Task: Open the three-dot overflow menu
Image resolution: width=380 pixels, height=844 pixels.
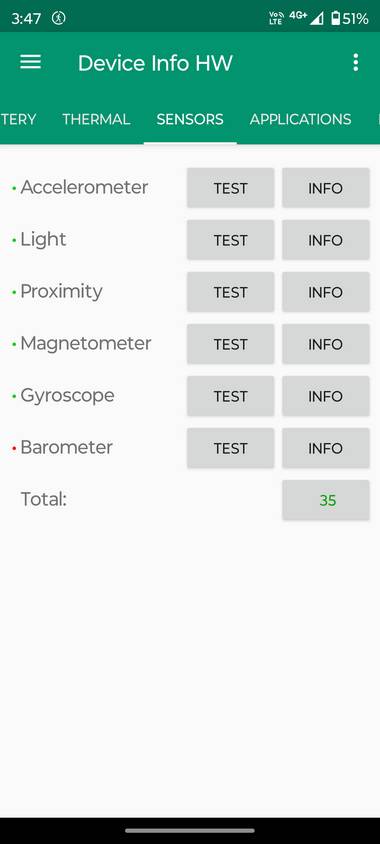Action: (x=355, y=62)
